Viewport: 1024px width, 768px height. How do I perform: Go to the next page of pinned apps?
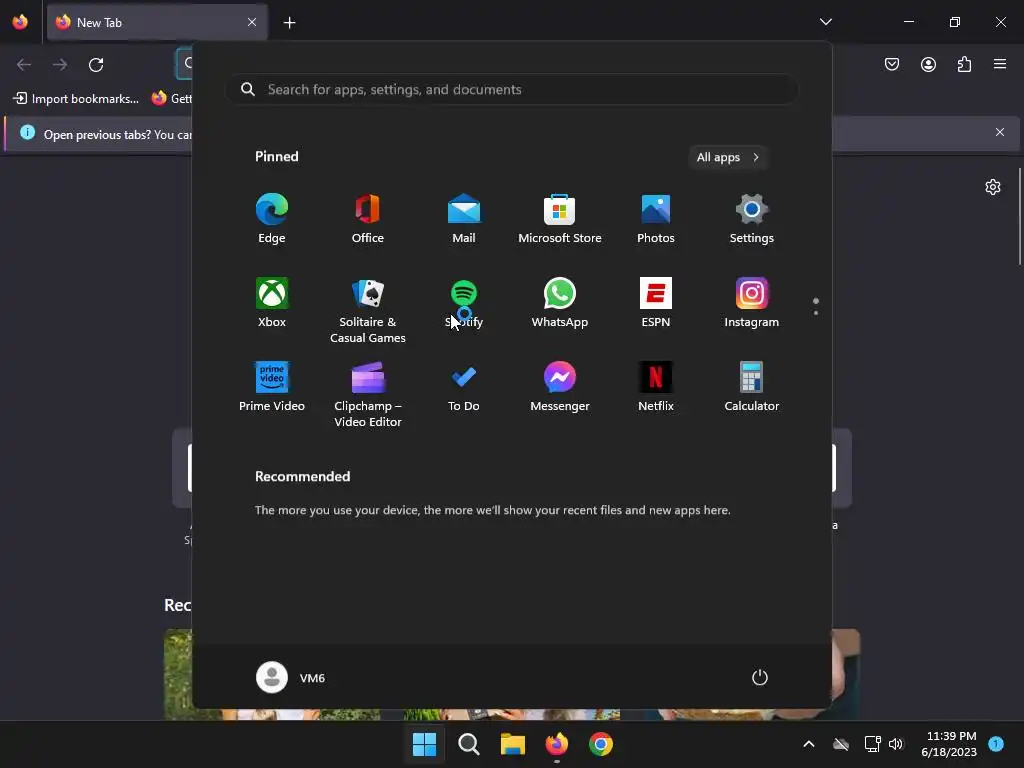[x=816, y=312]
